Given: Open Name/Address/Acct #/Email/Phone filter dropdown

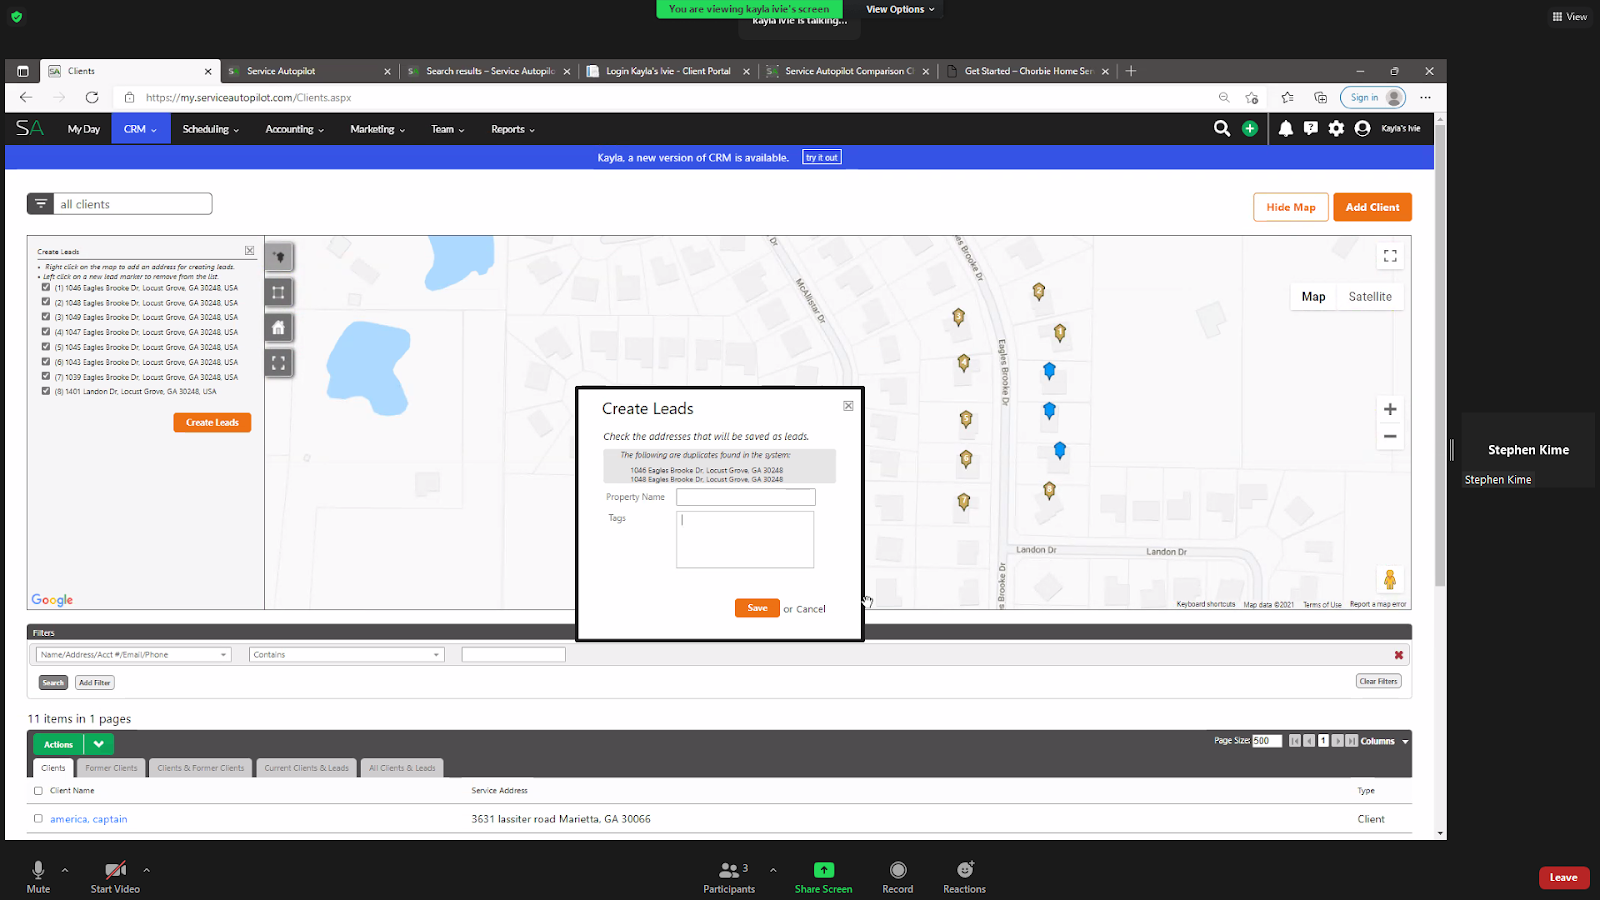Looking at the screenshot, I should tap(134, 655).
